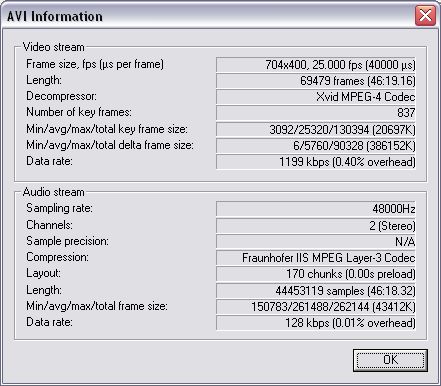Click the OK button
The image size is (441, 386).
pos(390,360)
